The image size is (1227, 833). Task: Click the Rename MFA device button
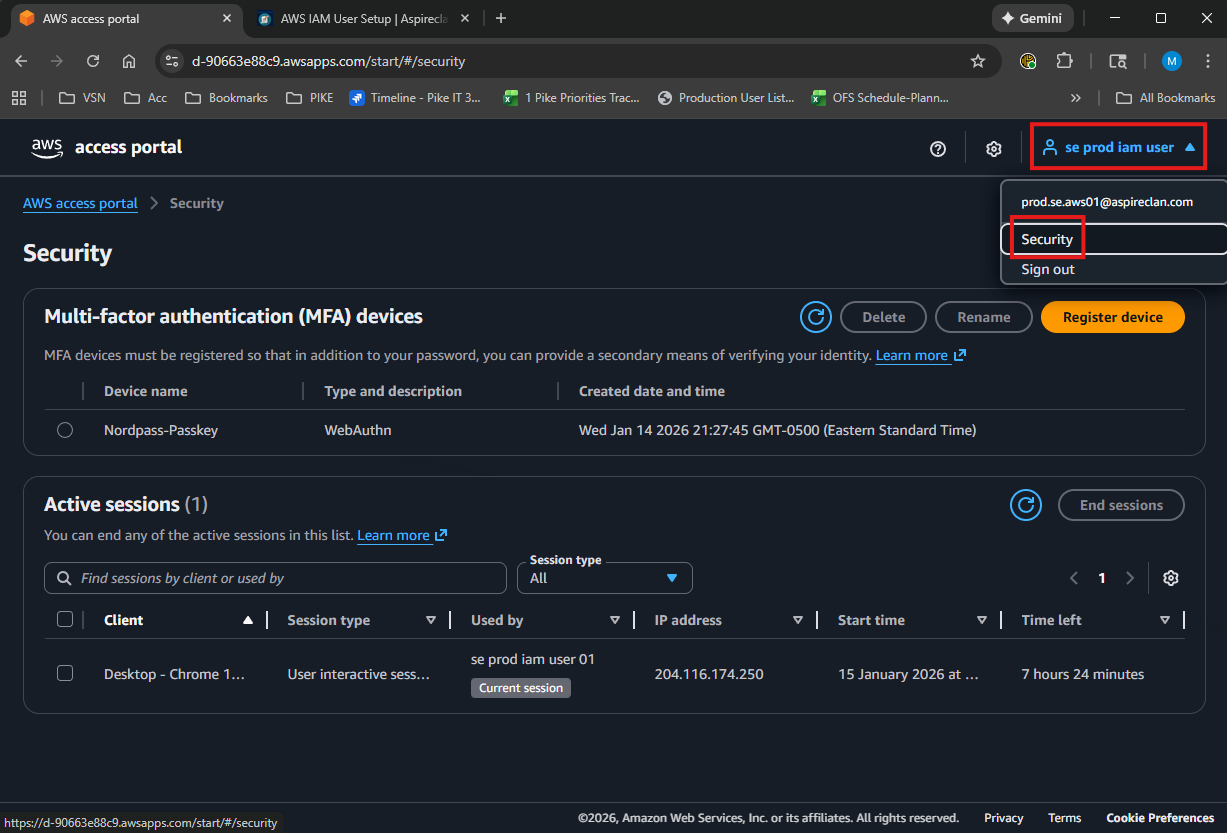pos(984,317)
